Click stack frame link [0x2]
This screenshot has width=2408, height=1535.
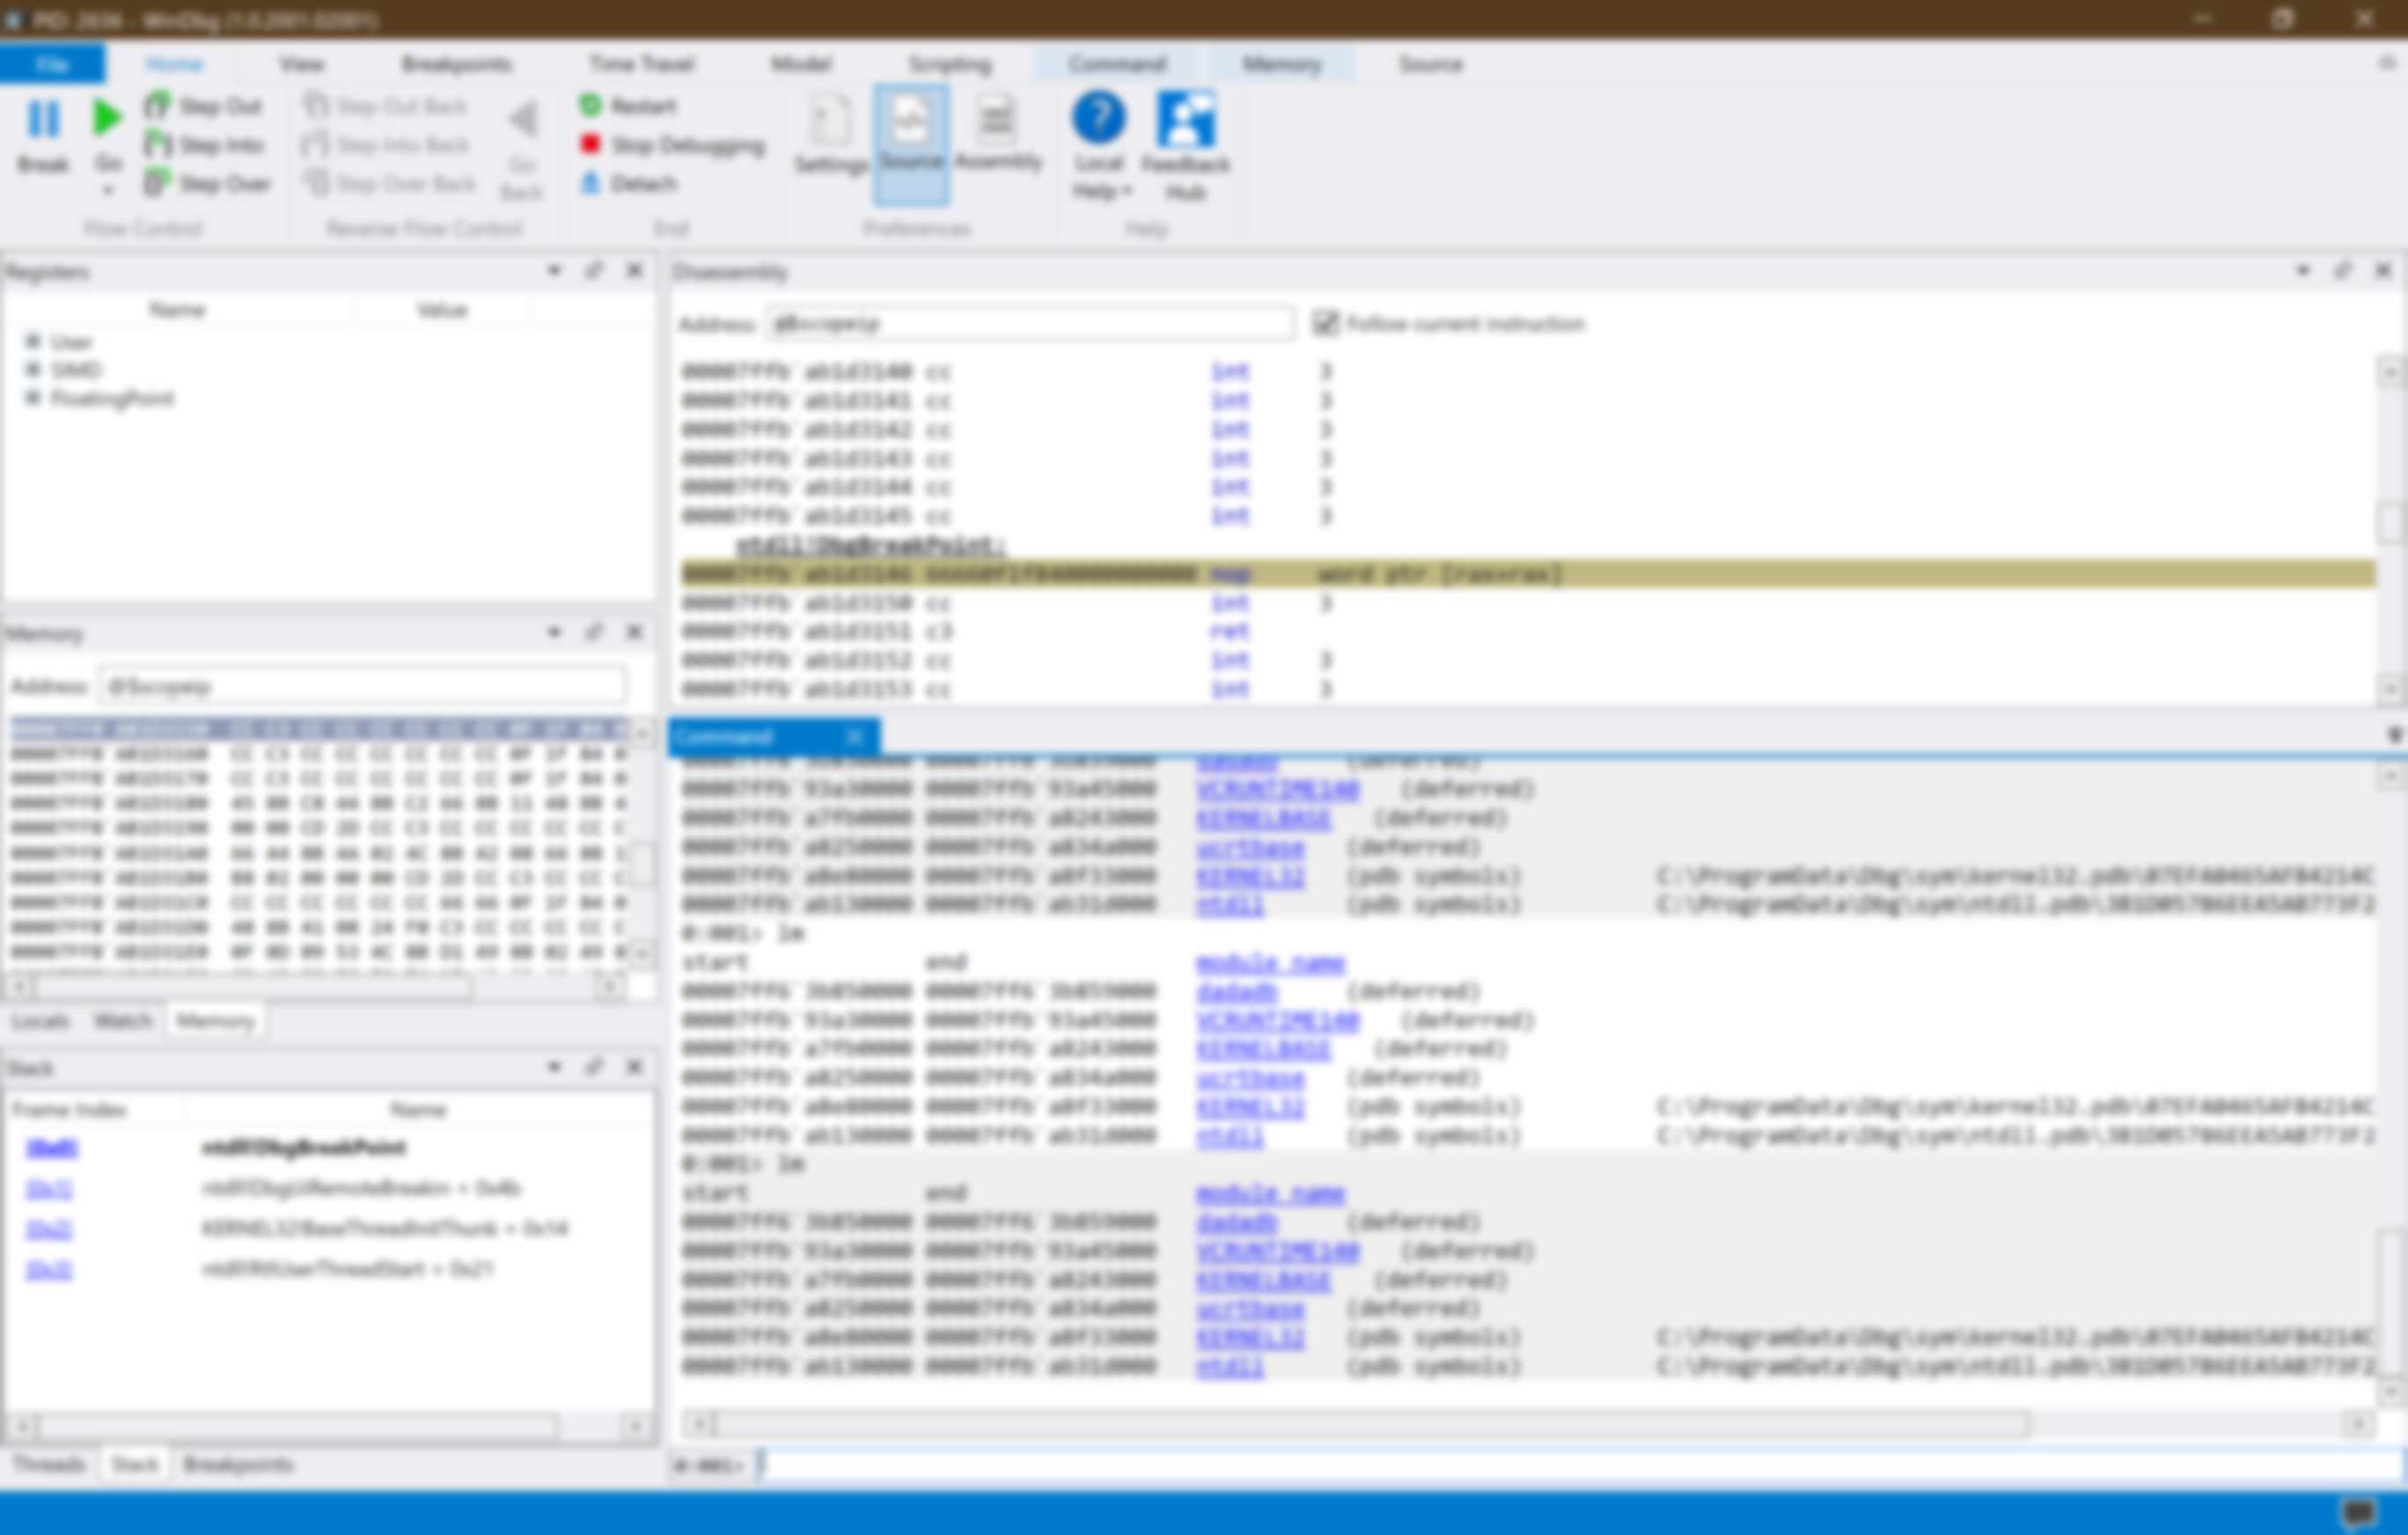click(49, 1228)
